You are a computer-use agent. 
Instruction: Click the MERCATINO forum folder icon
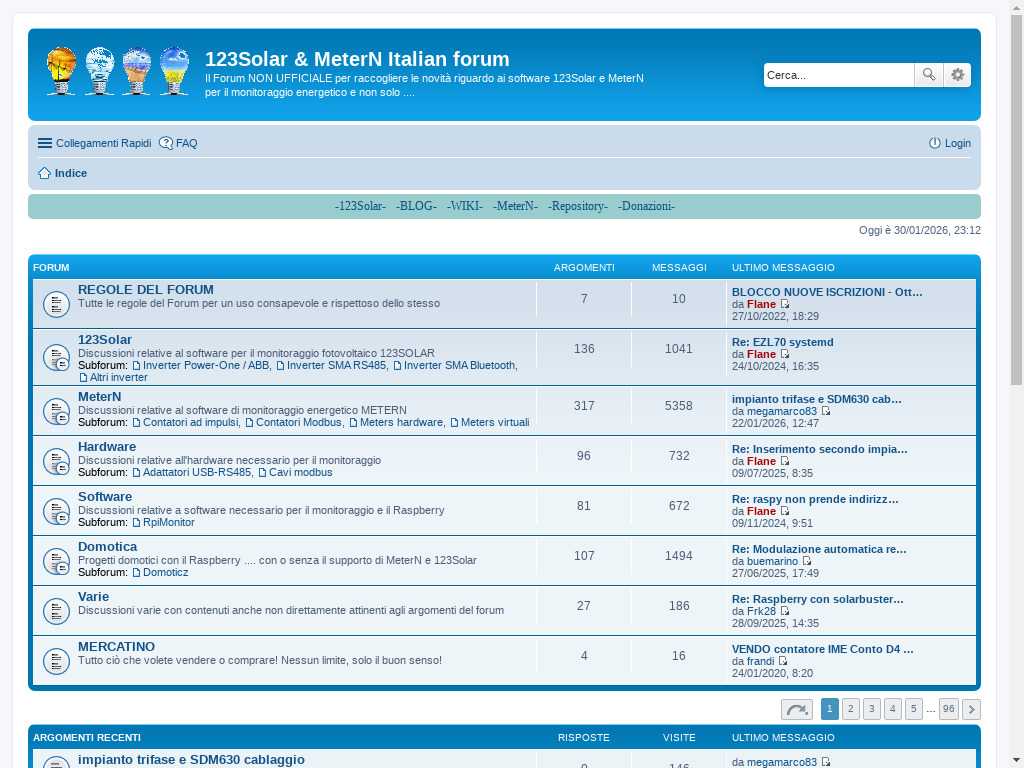tap(56, 661)
